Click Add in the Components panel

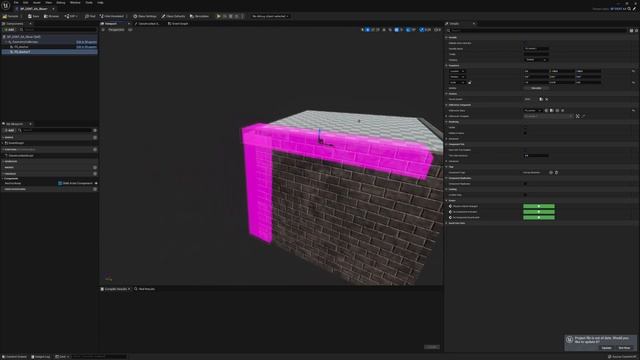(9, 30)
